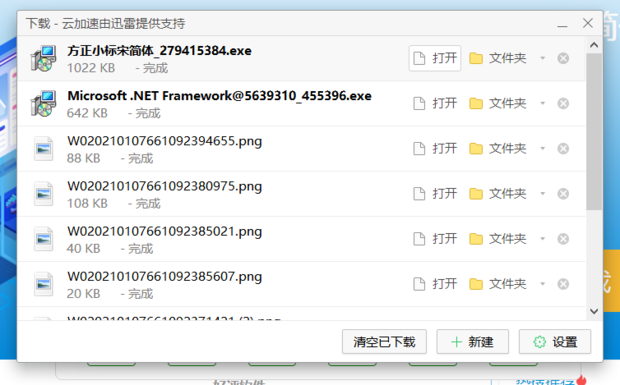Open W020210107661092385021.png via 打开
This screenshot has height=385, width=620.
[x=435, y=238]
